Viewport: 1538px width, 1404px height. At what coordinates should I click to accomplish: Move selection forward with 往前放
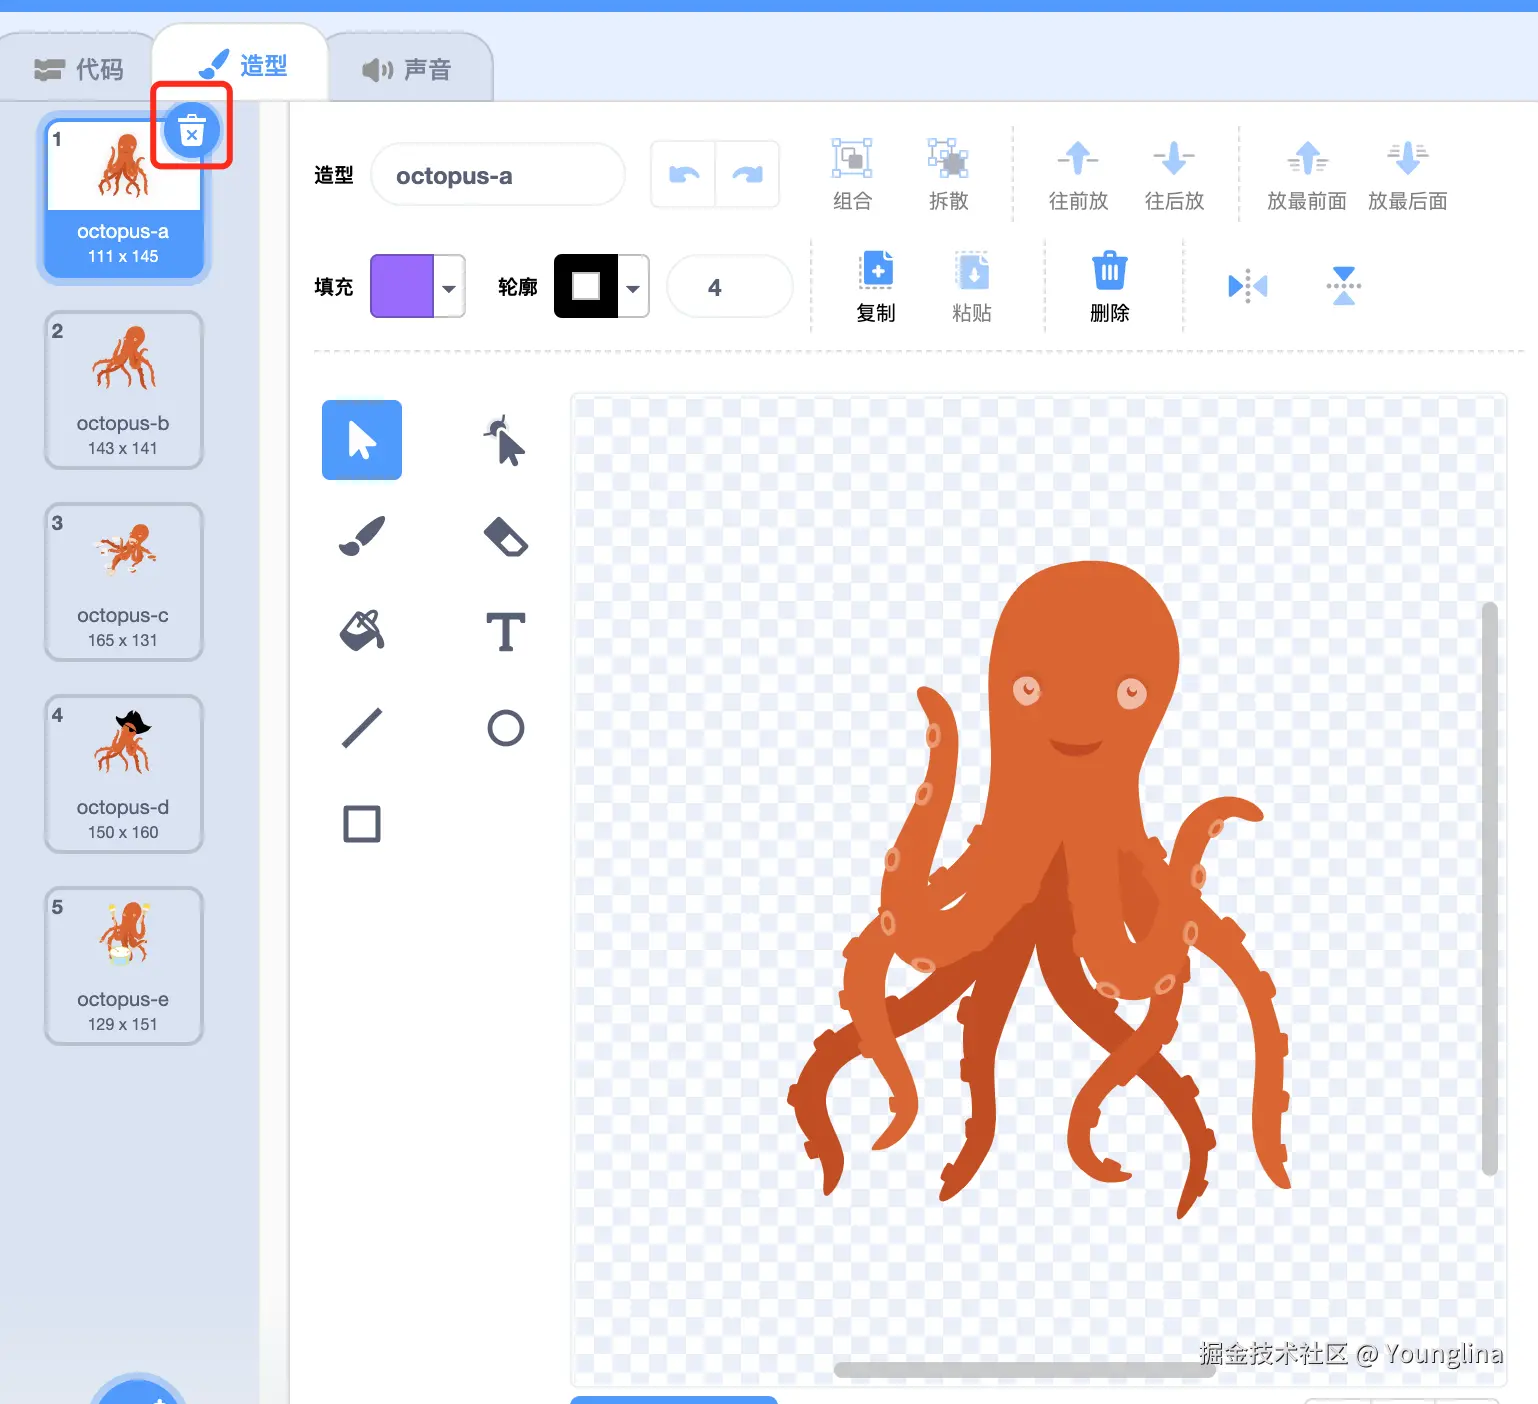(1078, 174)
